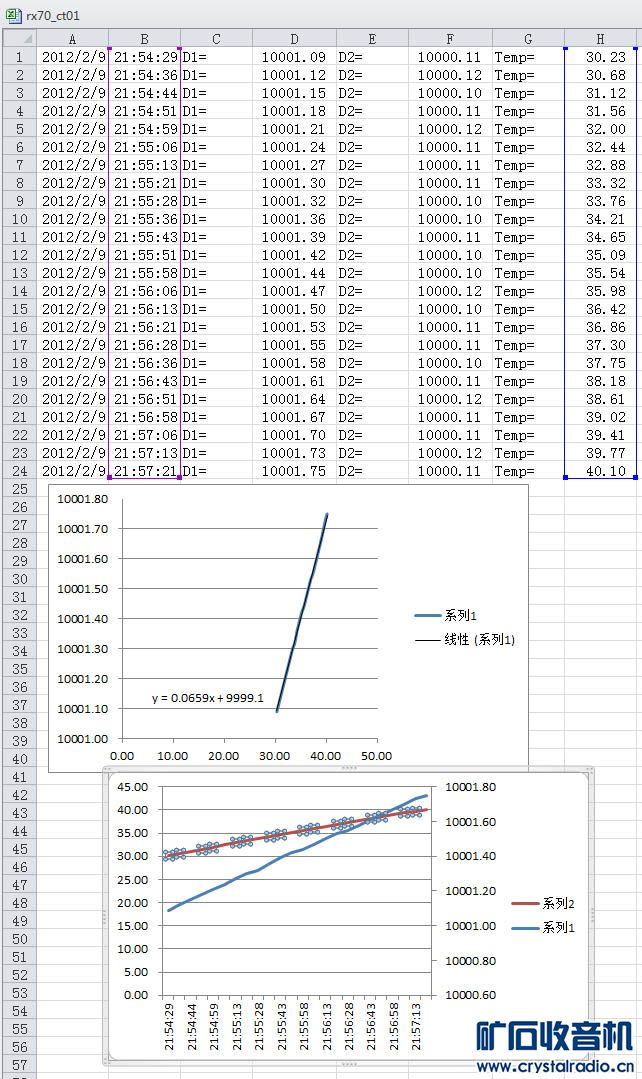Select row 1 header
642x1079 pixels.
click(x=19, y=57)
